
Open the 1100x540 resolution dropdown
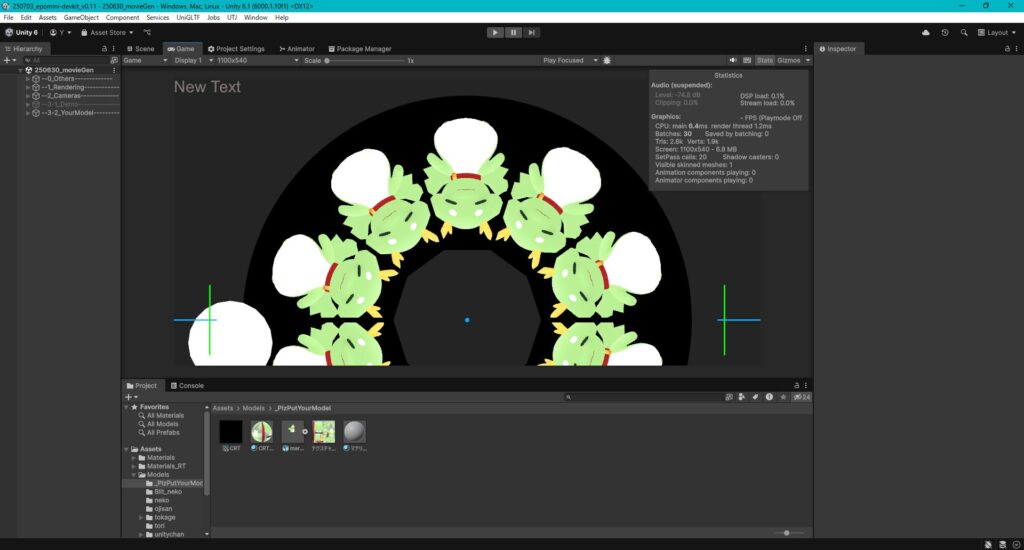point(257,60)
